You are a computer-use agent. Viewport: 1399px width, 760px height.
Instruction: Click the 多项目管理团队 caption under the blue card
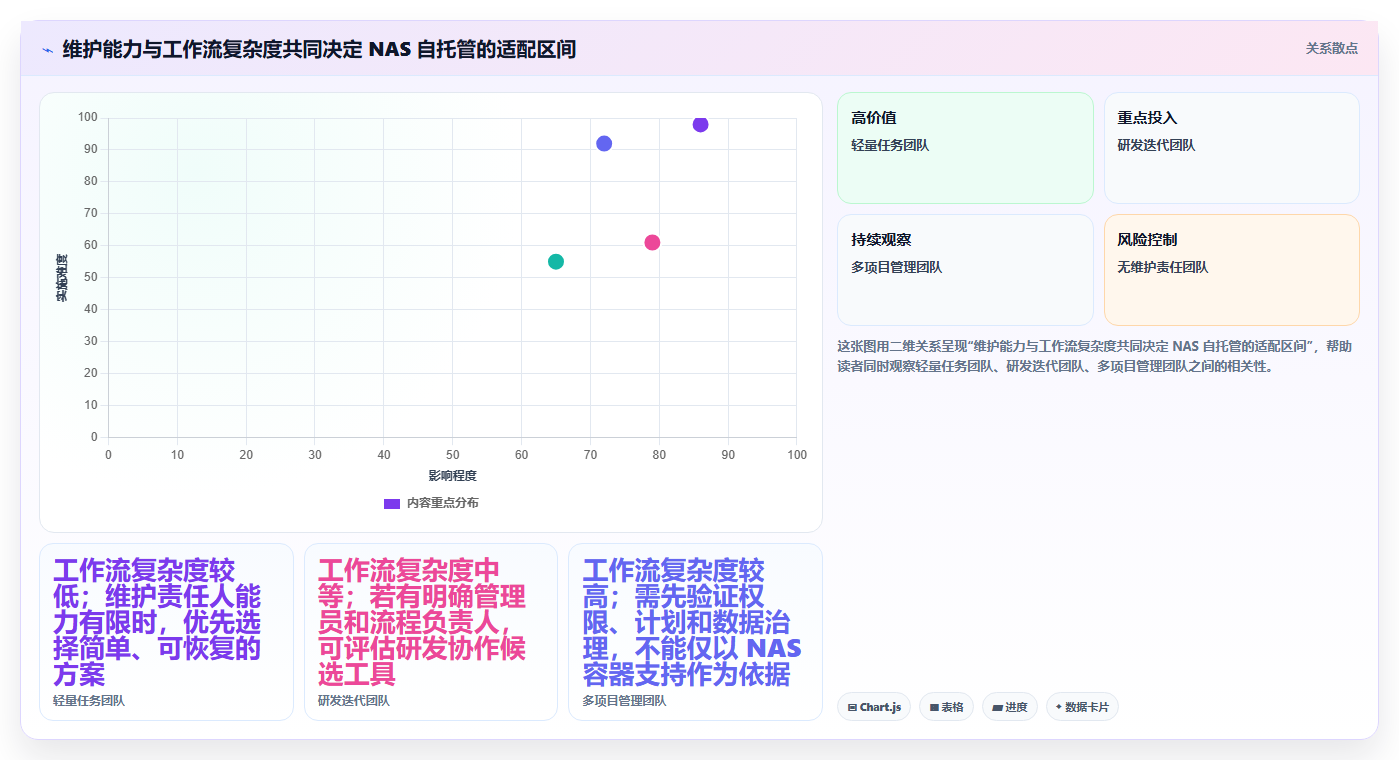coord(624,701)
